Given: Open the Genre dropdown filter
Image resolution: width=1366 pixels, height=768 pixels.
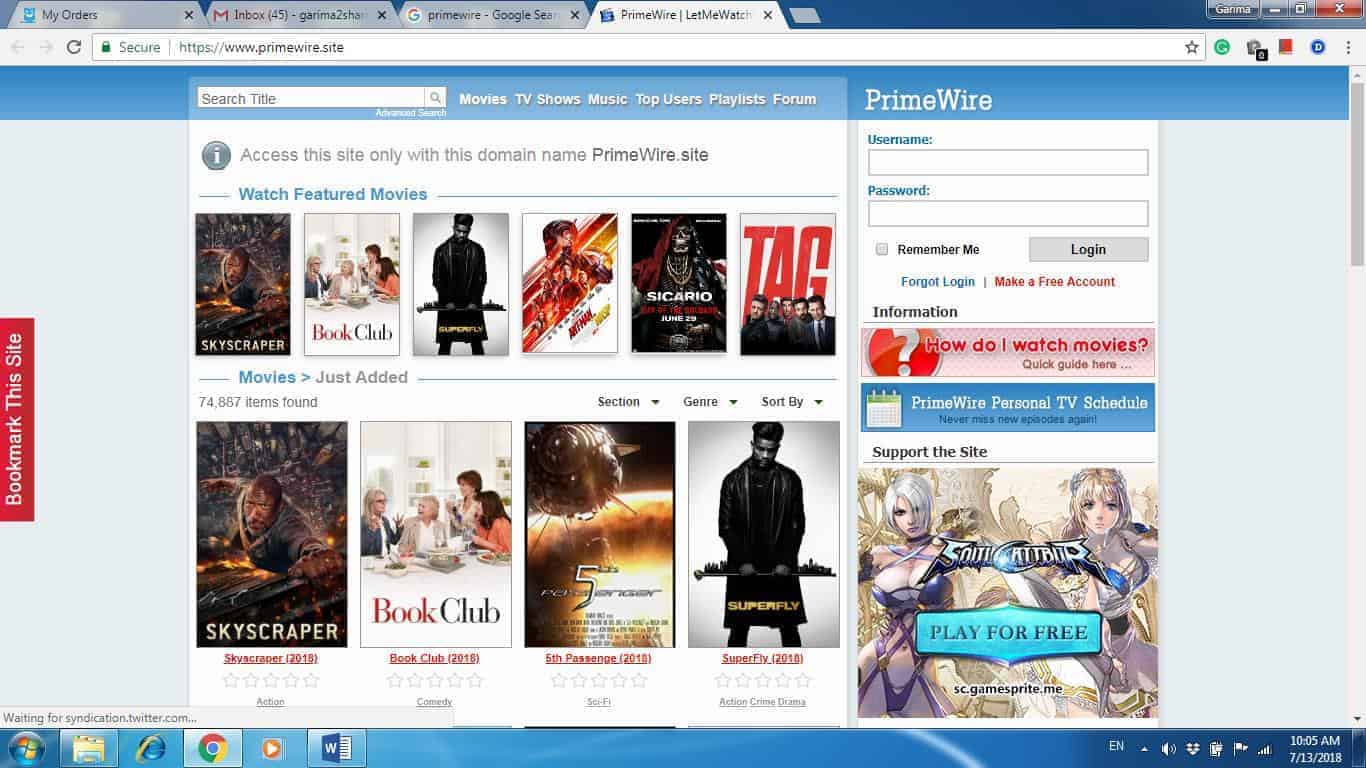Looking at the screenshot, I should [710, 402].
